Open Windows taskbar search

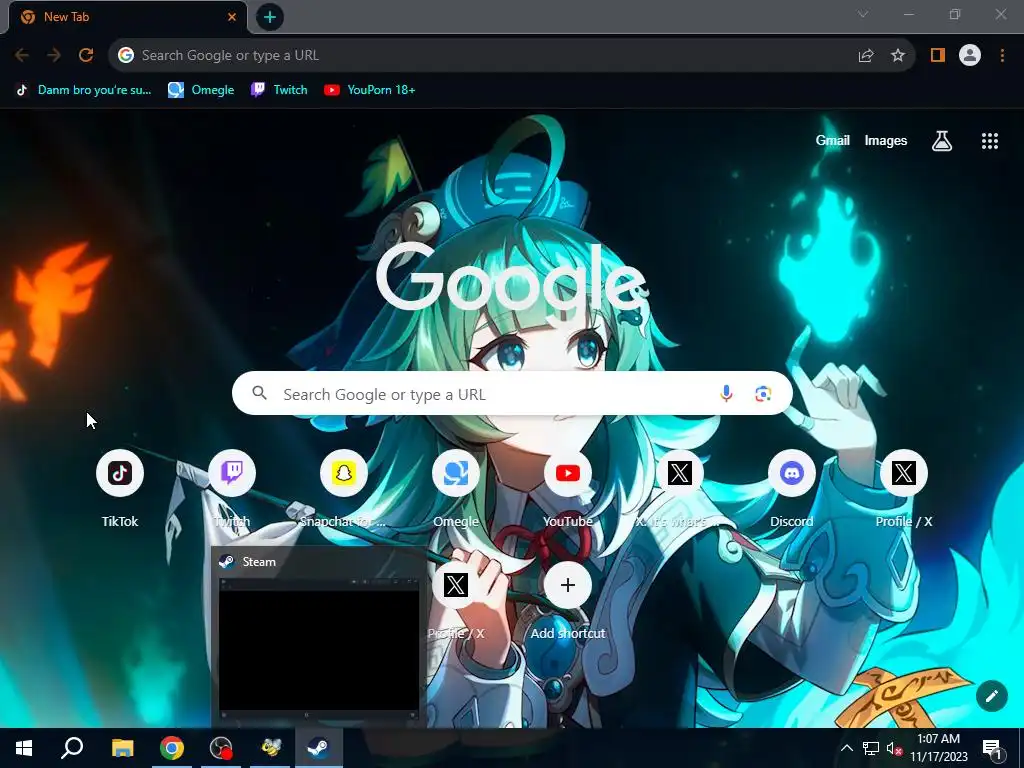click(72, 748)
